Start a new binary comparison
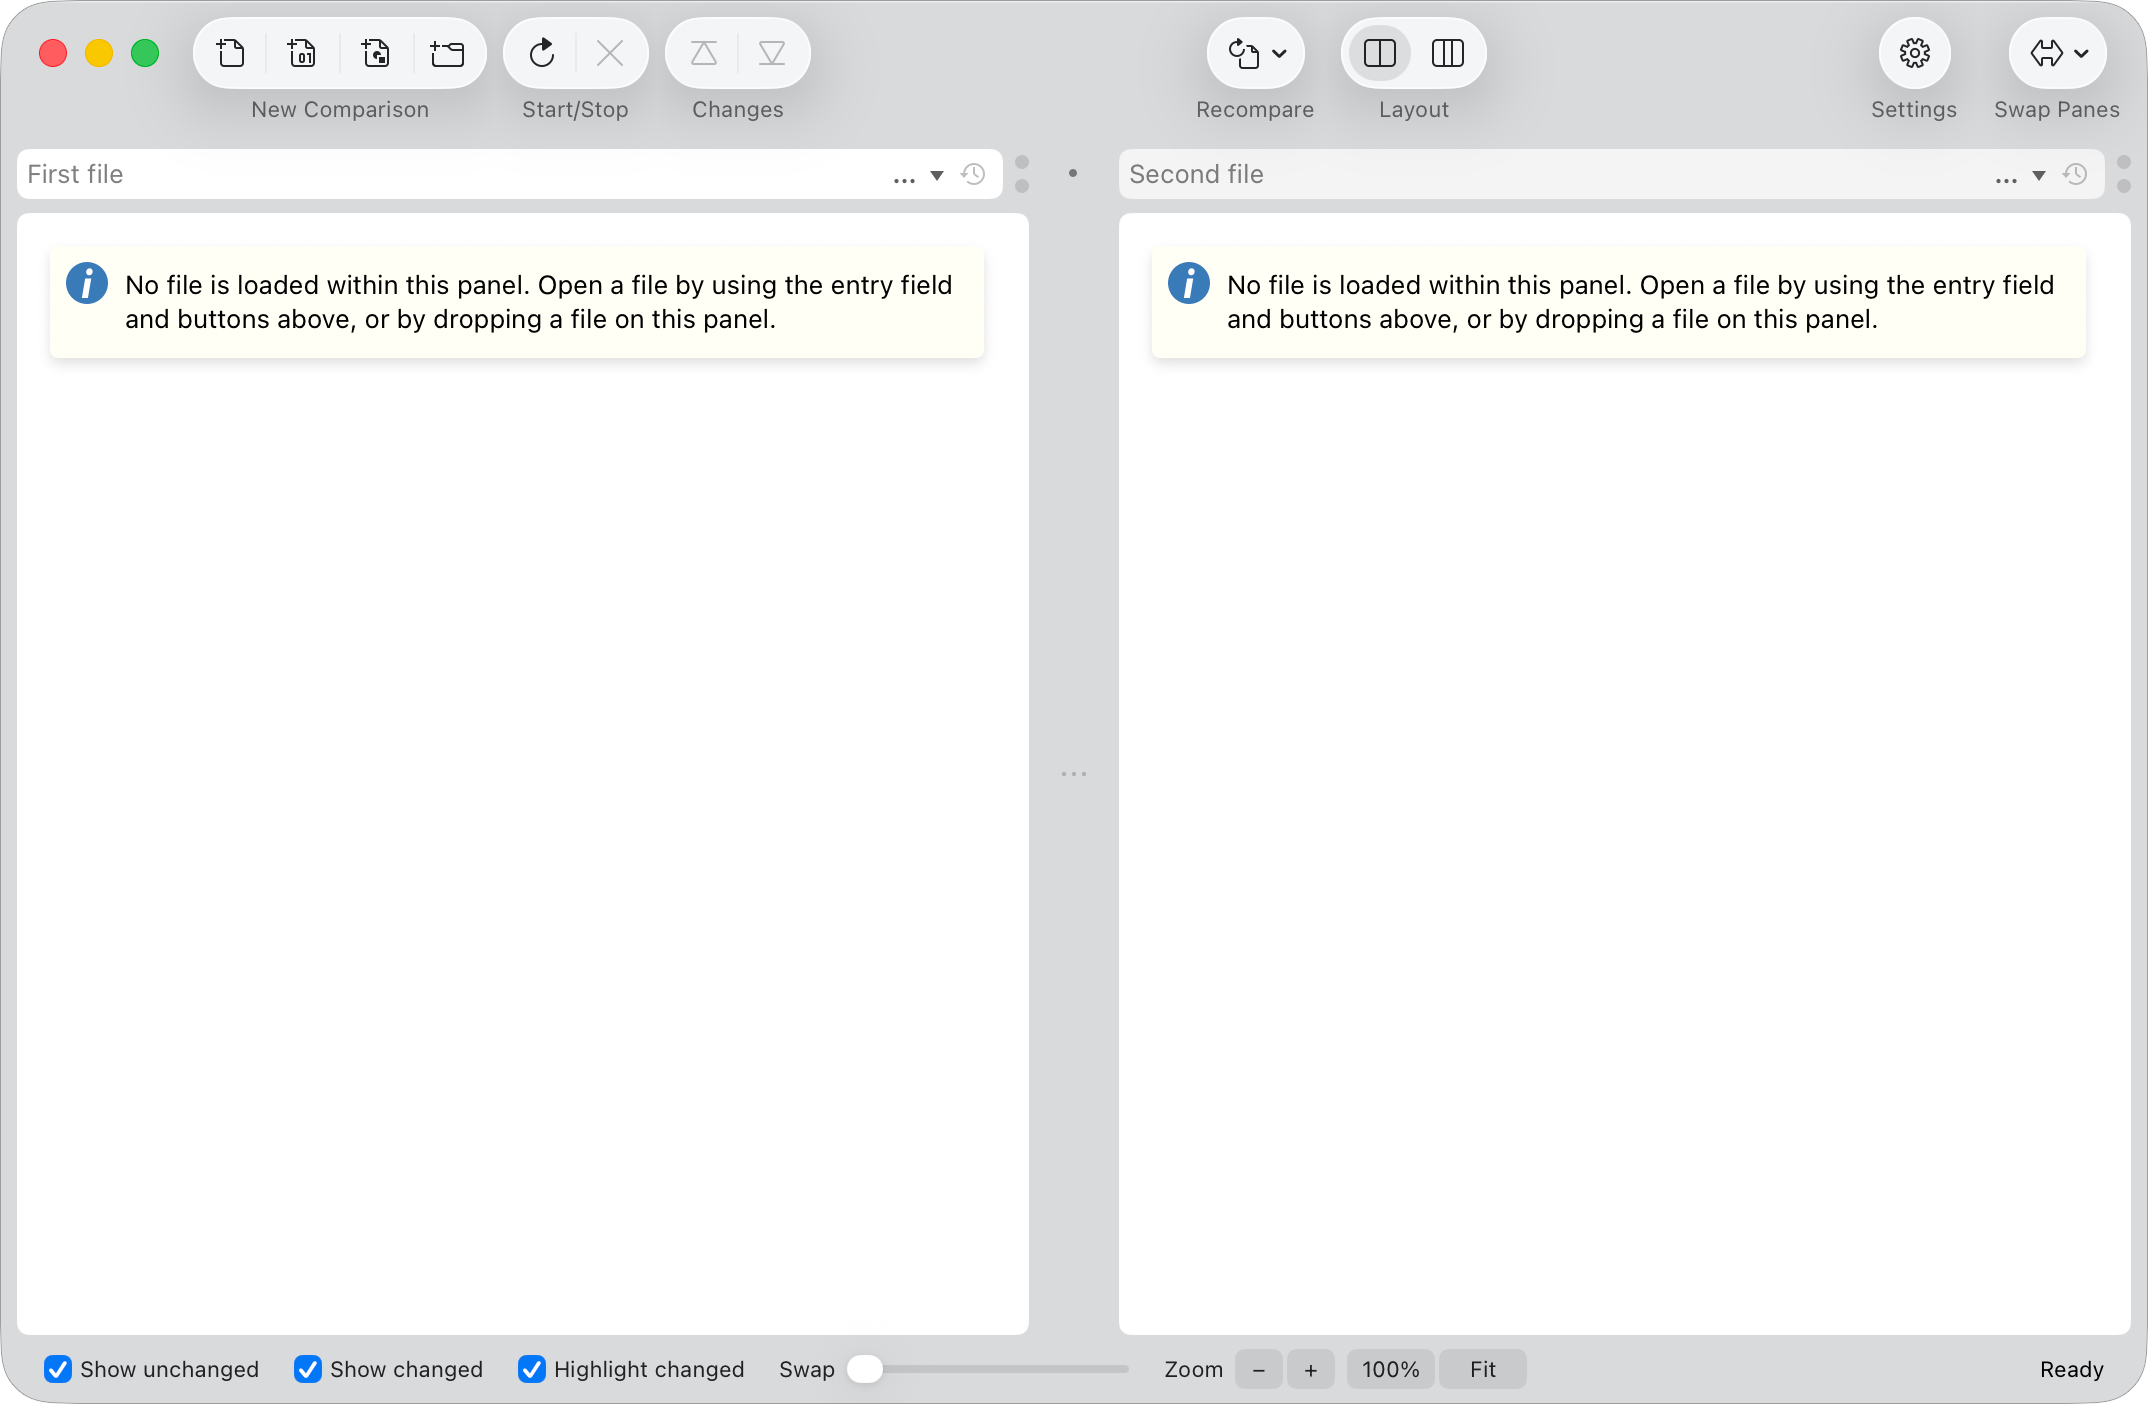Viewport: 2148px width, 1404px height. (302, 53)
